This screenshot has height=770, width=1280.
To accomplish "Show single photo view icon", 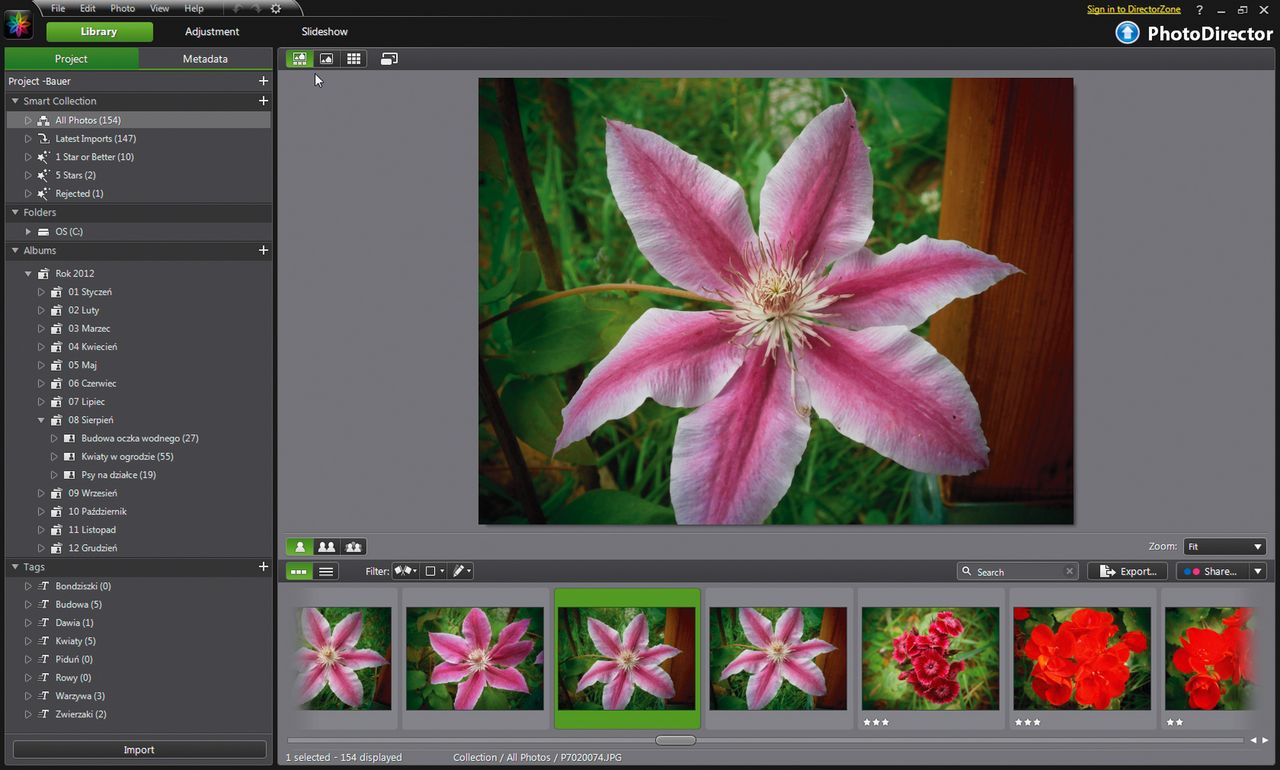I will pos(298,547).
